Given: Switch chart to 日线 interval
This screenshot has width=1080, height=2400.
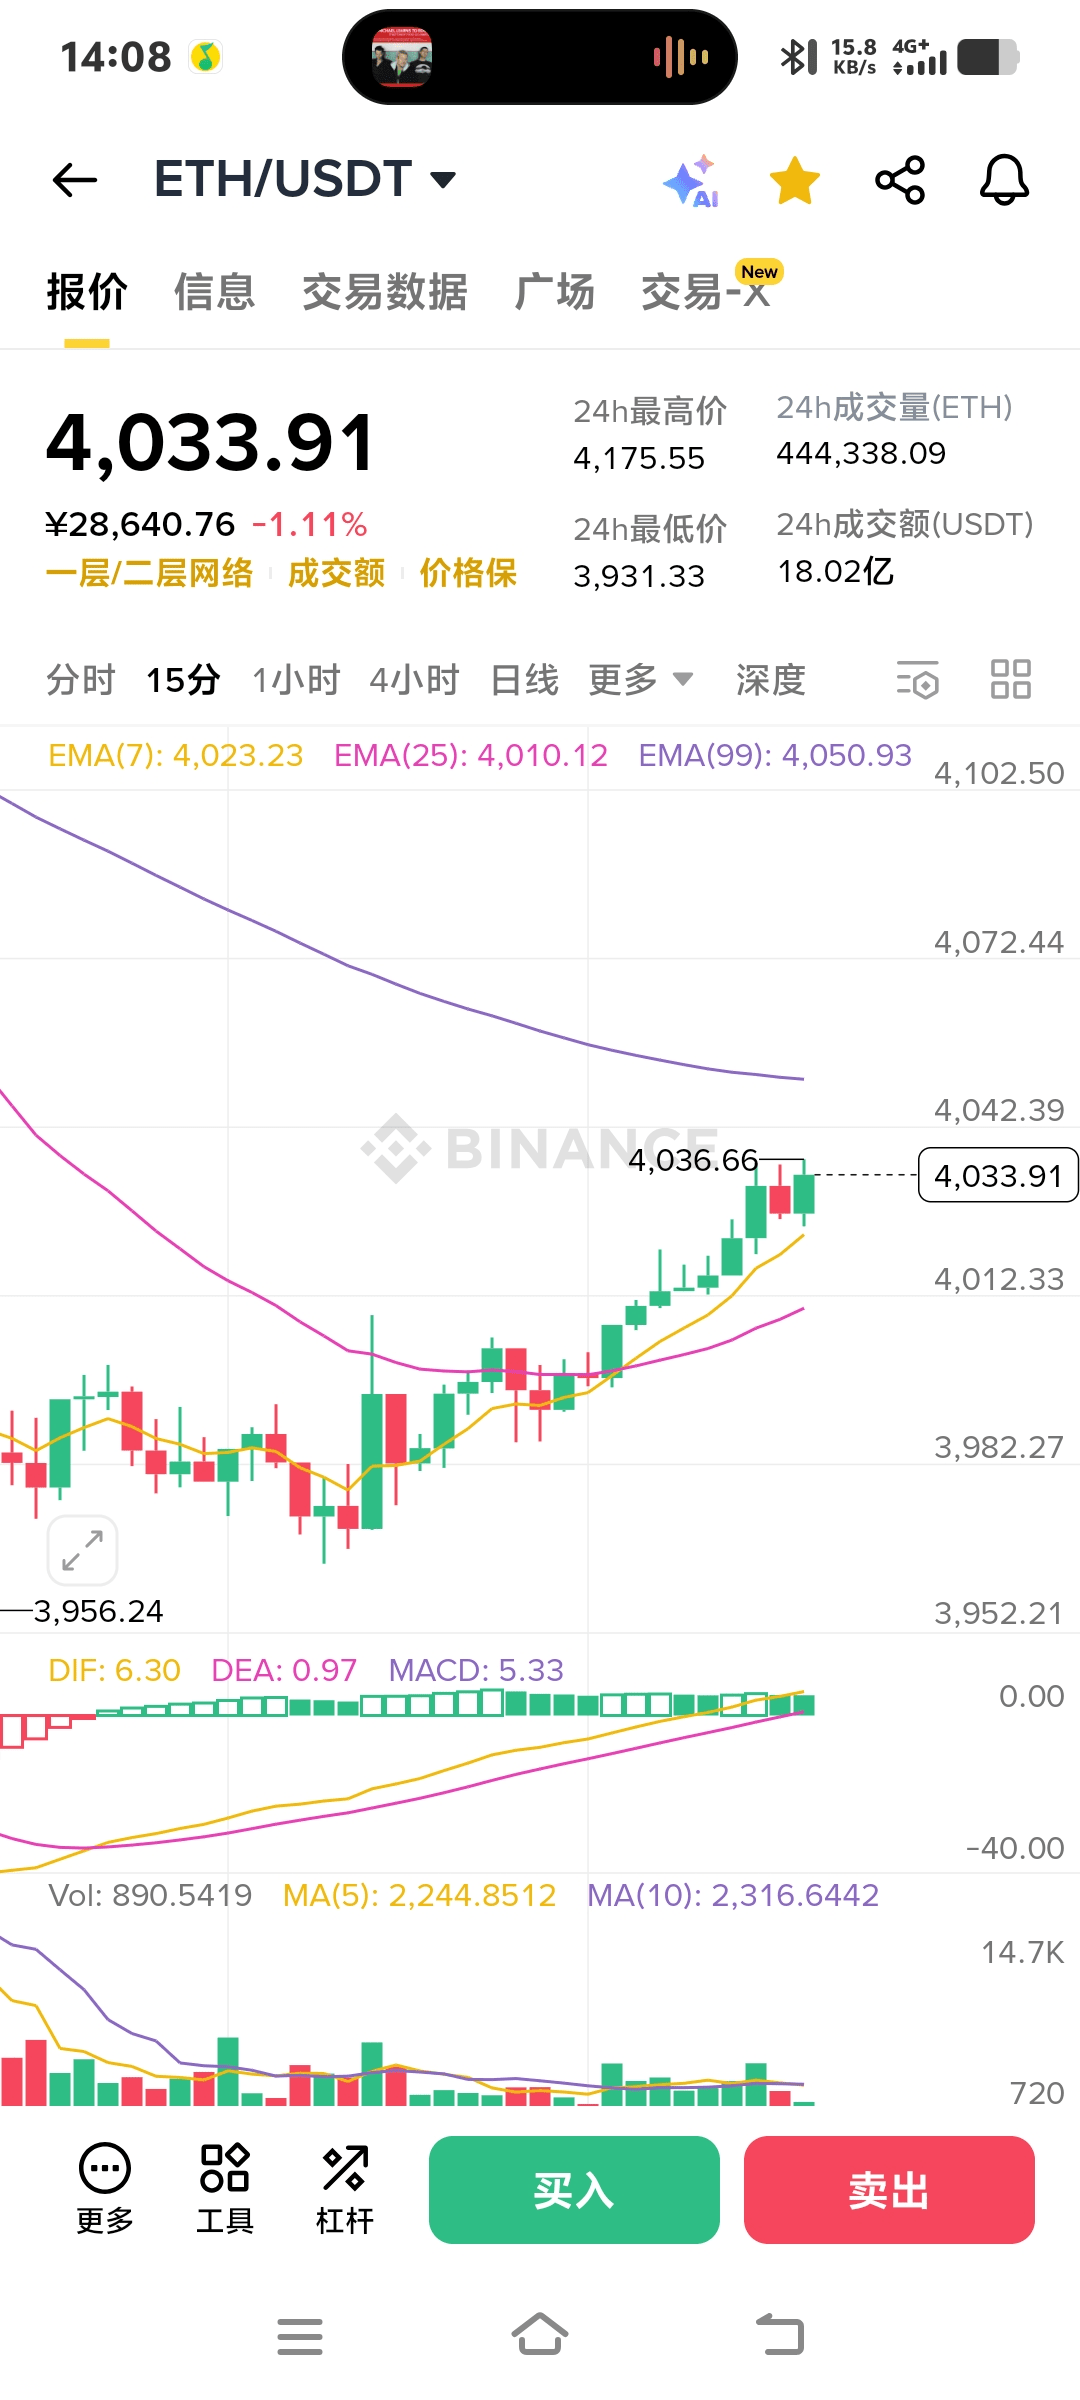Looking at the screenshot, I should tap(524, 680).
